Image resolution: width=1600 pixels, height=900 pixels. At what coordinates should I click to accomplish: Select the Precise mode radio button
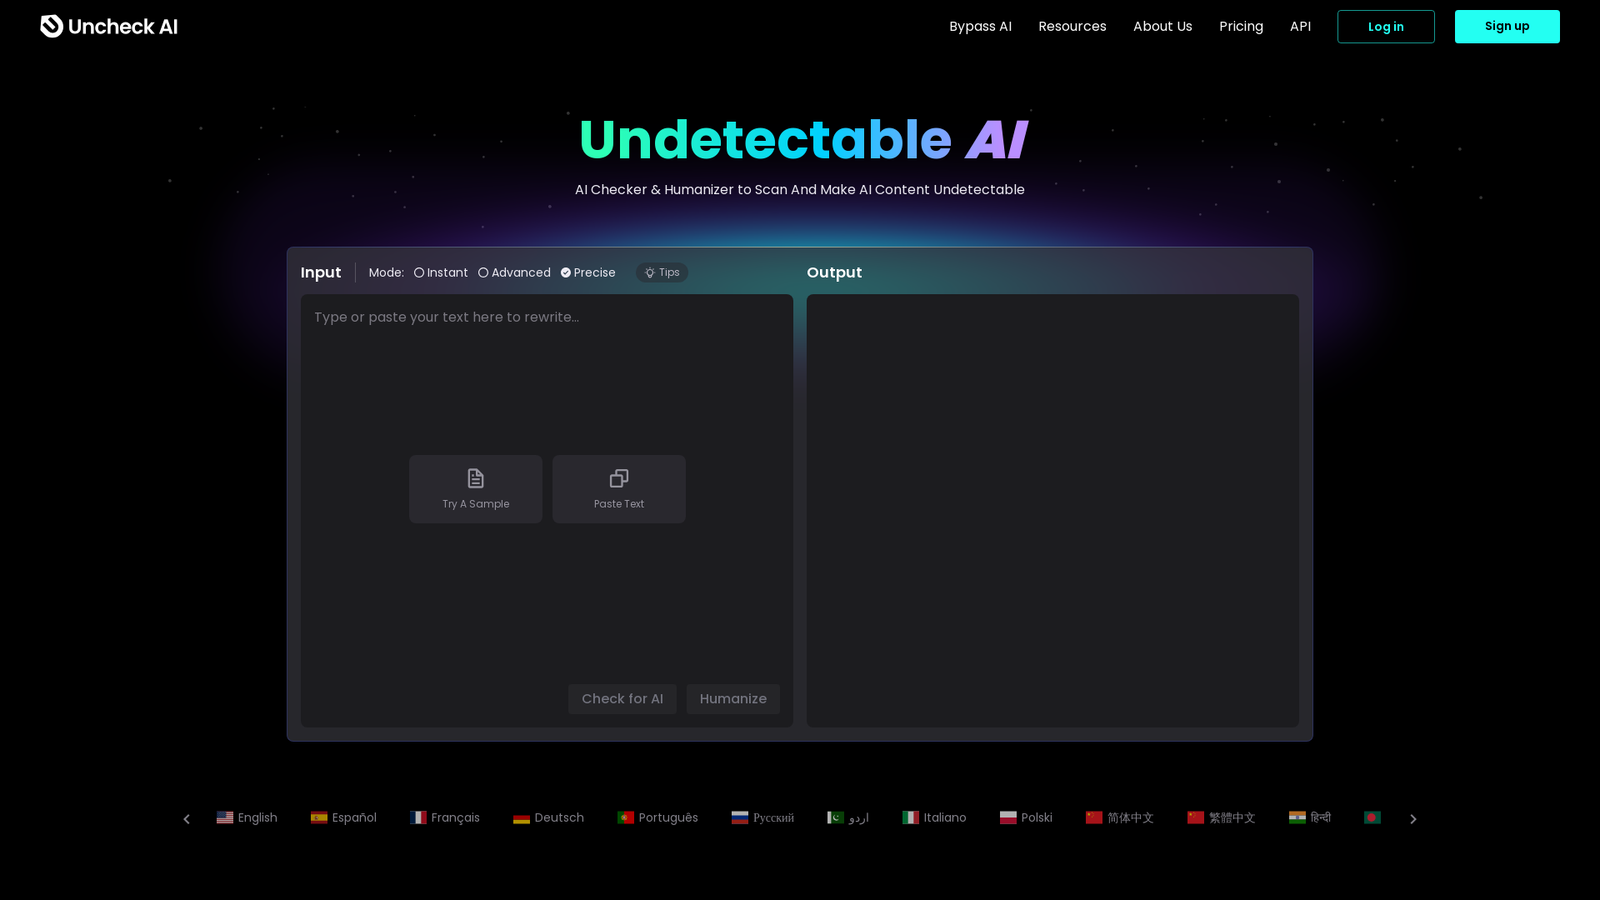point(566,273)
